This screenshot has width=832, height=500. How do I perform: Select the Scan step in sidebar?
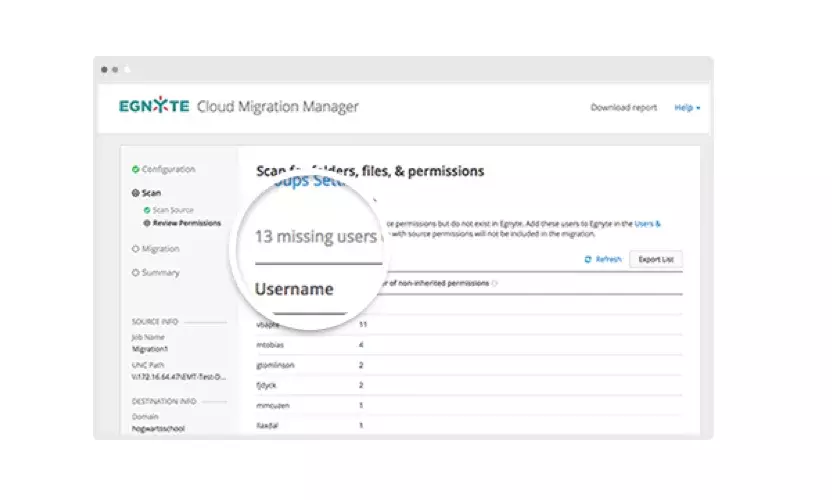146,193
